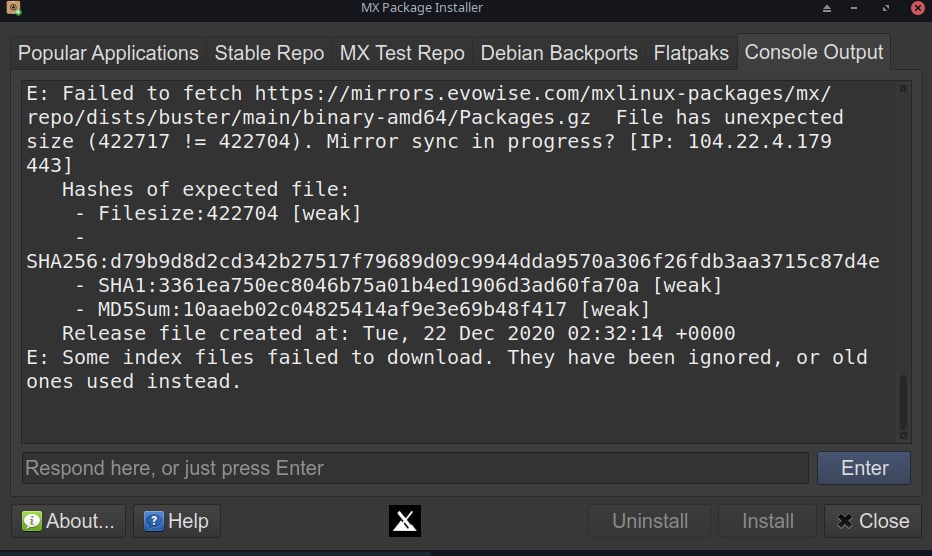Click the MX Linux logo icon
Screen dimensions: 932x556
point(405,521)
